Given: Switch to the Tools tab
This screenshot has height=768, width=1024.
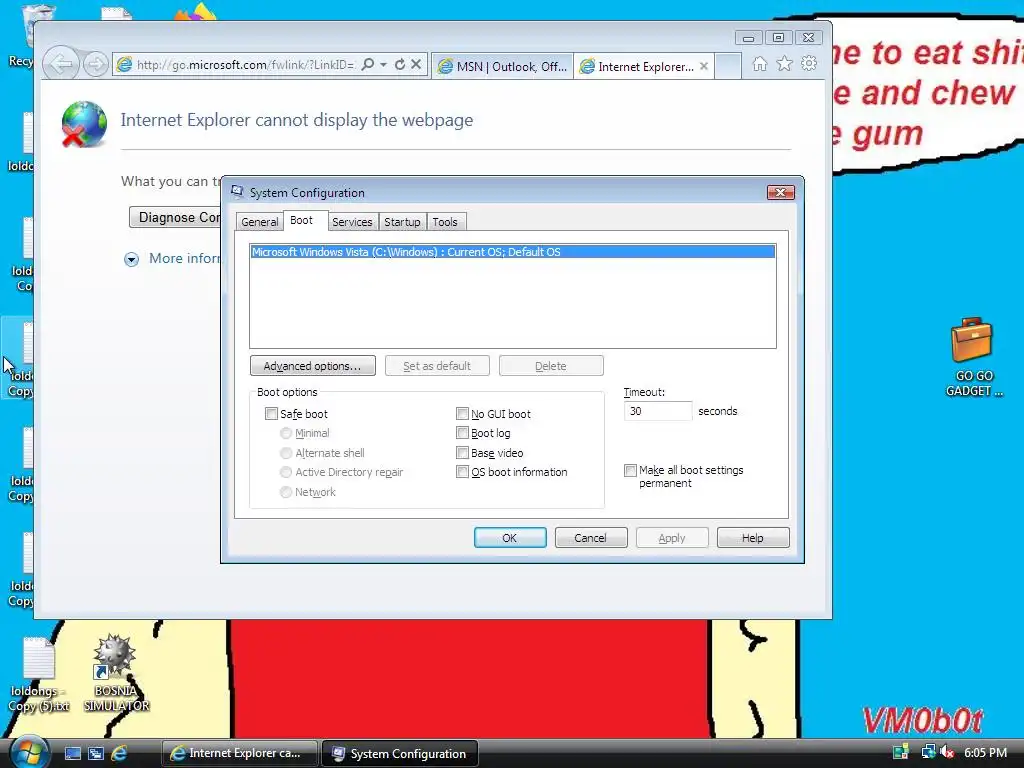Looking at the screenshot, I should pyautogui.click(x=445, y=222).
